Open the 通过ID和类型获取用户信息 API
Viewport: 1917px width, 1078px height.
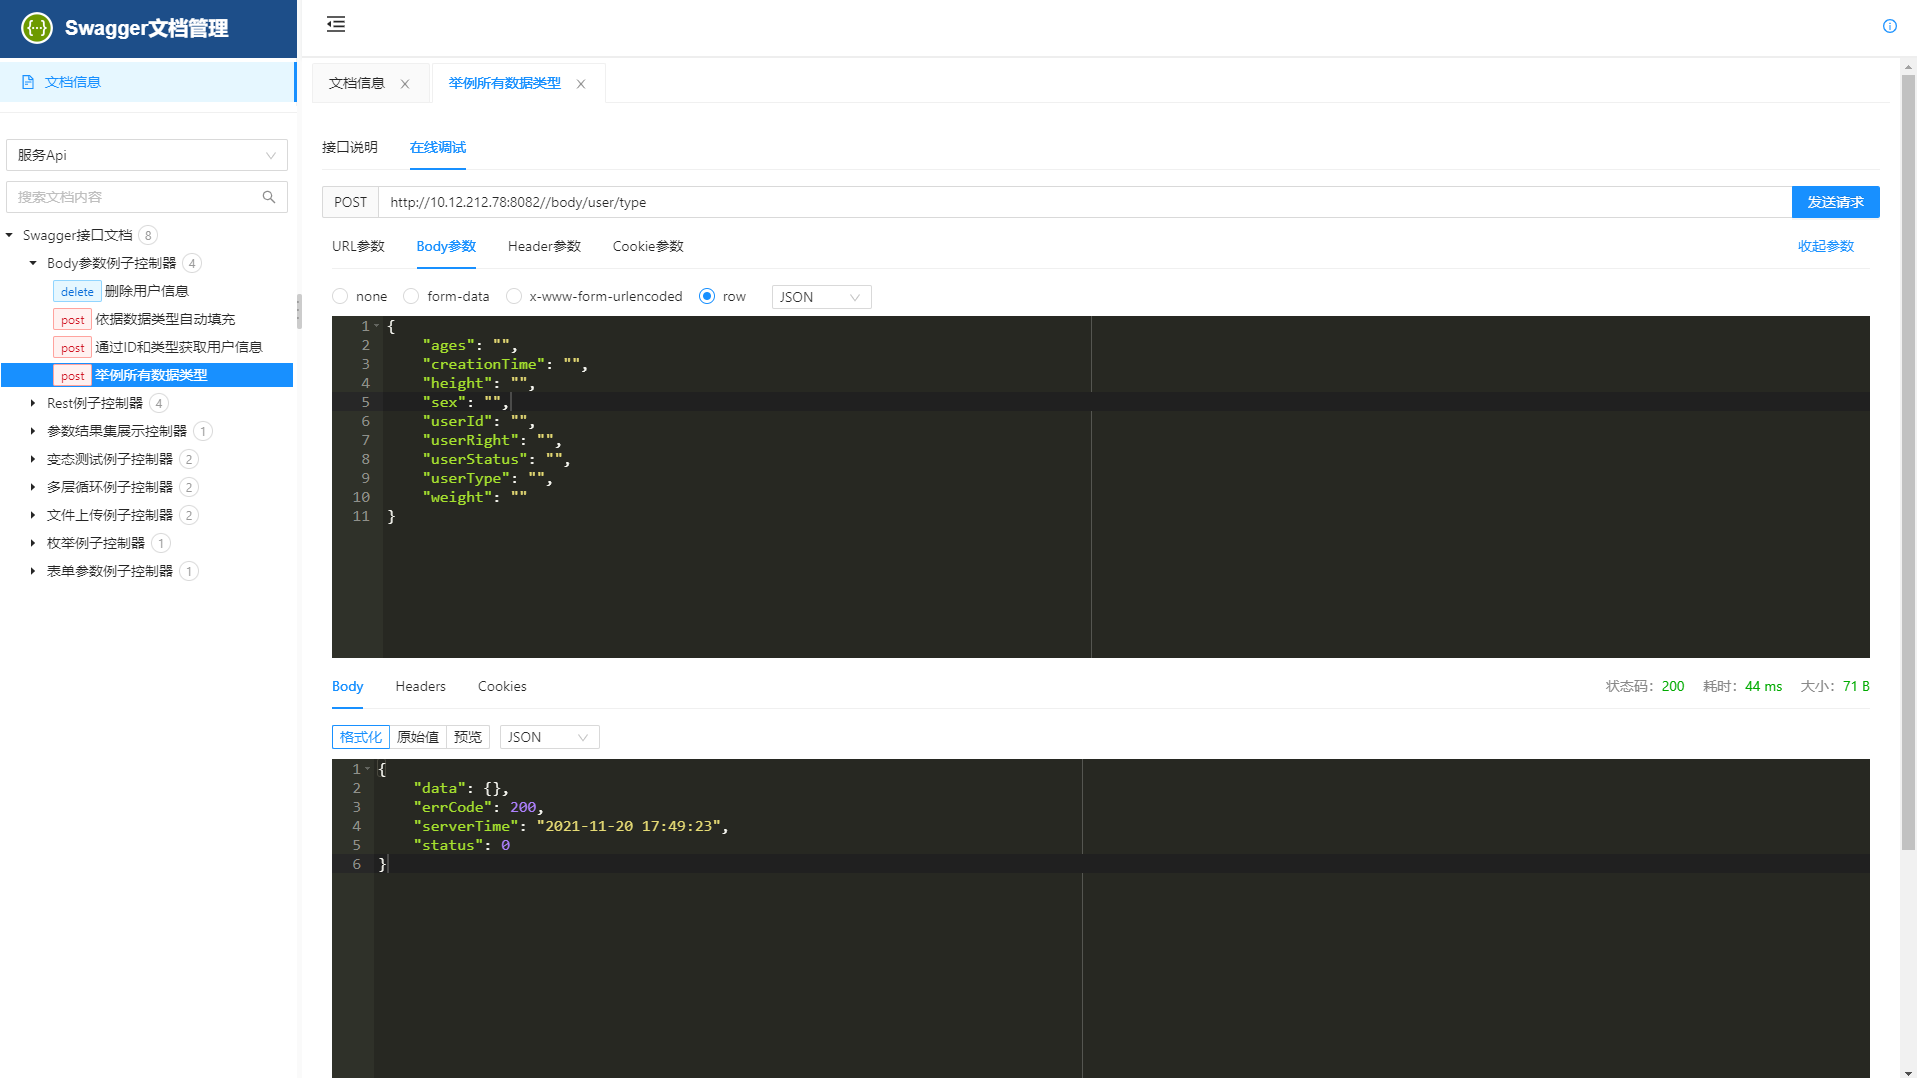[178, 347]
